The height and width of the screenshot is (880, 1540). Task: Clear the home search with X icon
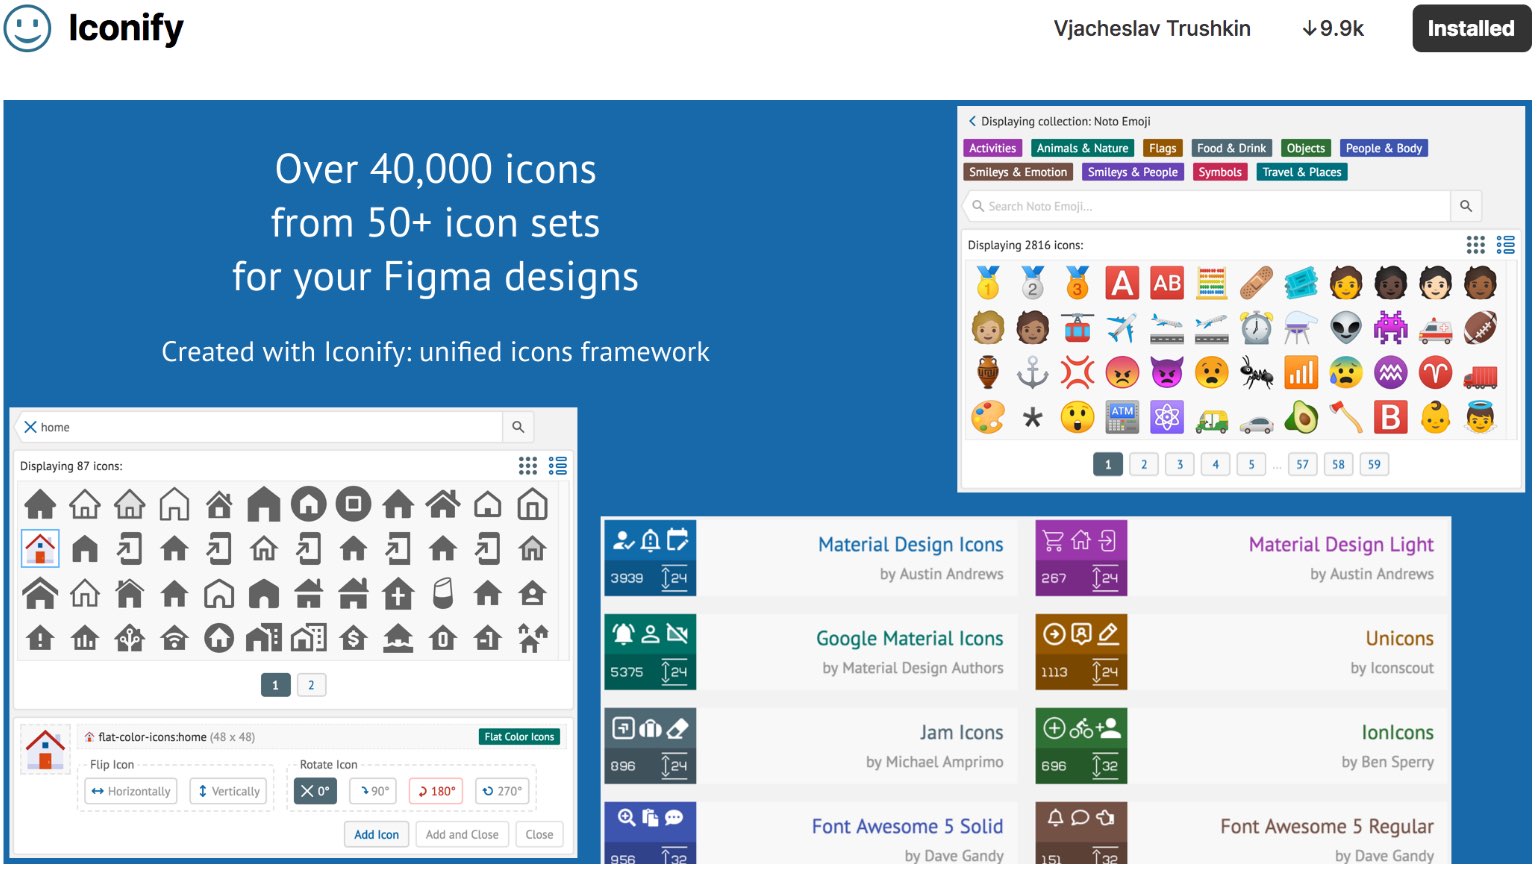tap(30, 427)
